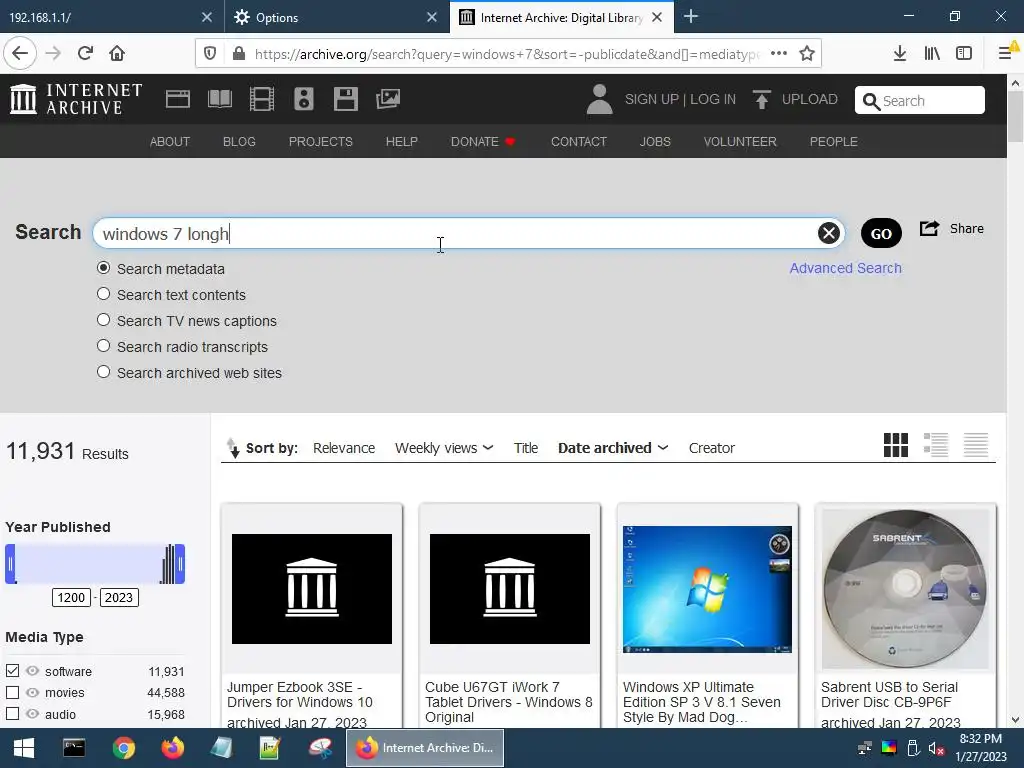Click the user avatar icon
This screenshot has height=768, width=1024.
pos(600,99)
